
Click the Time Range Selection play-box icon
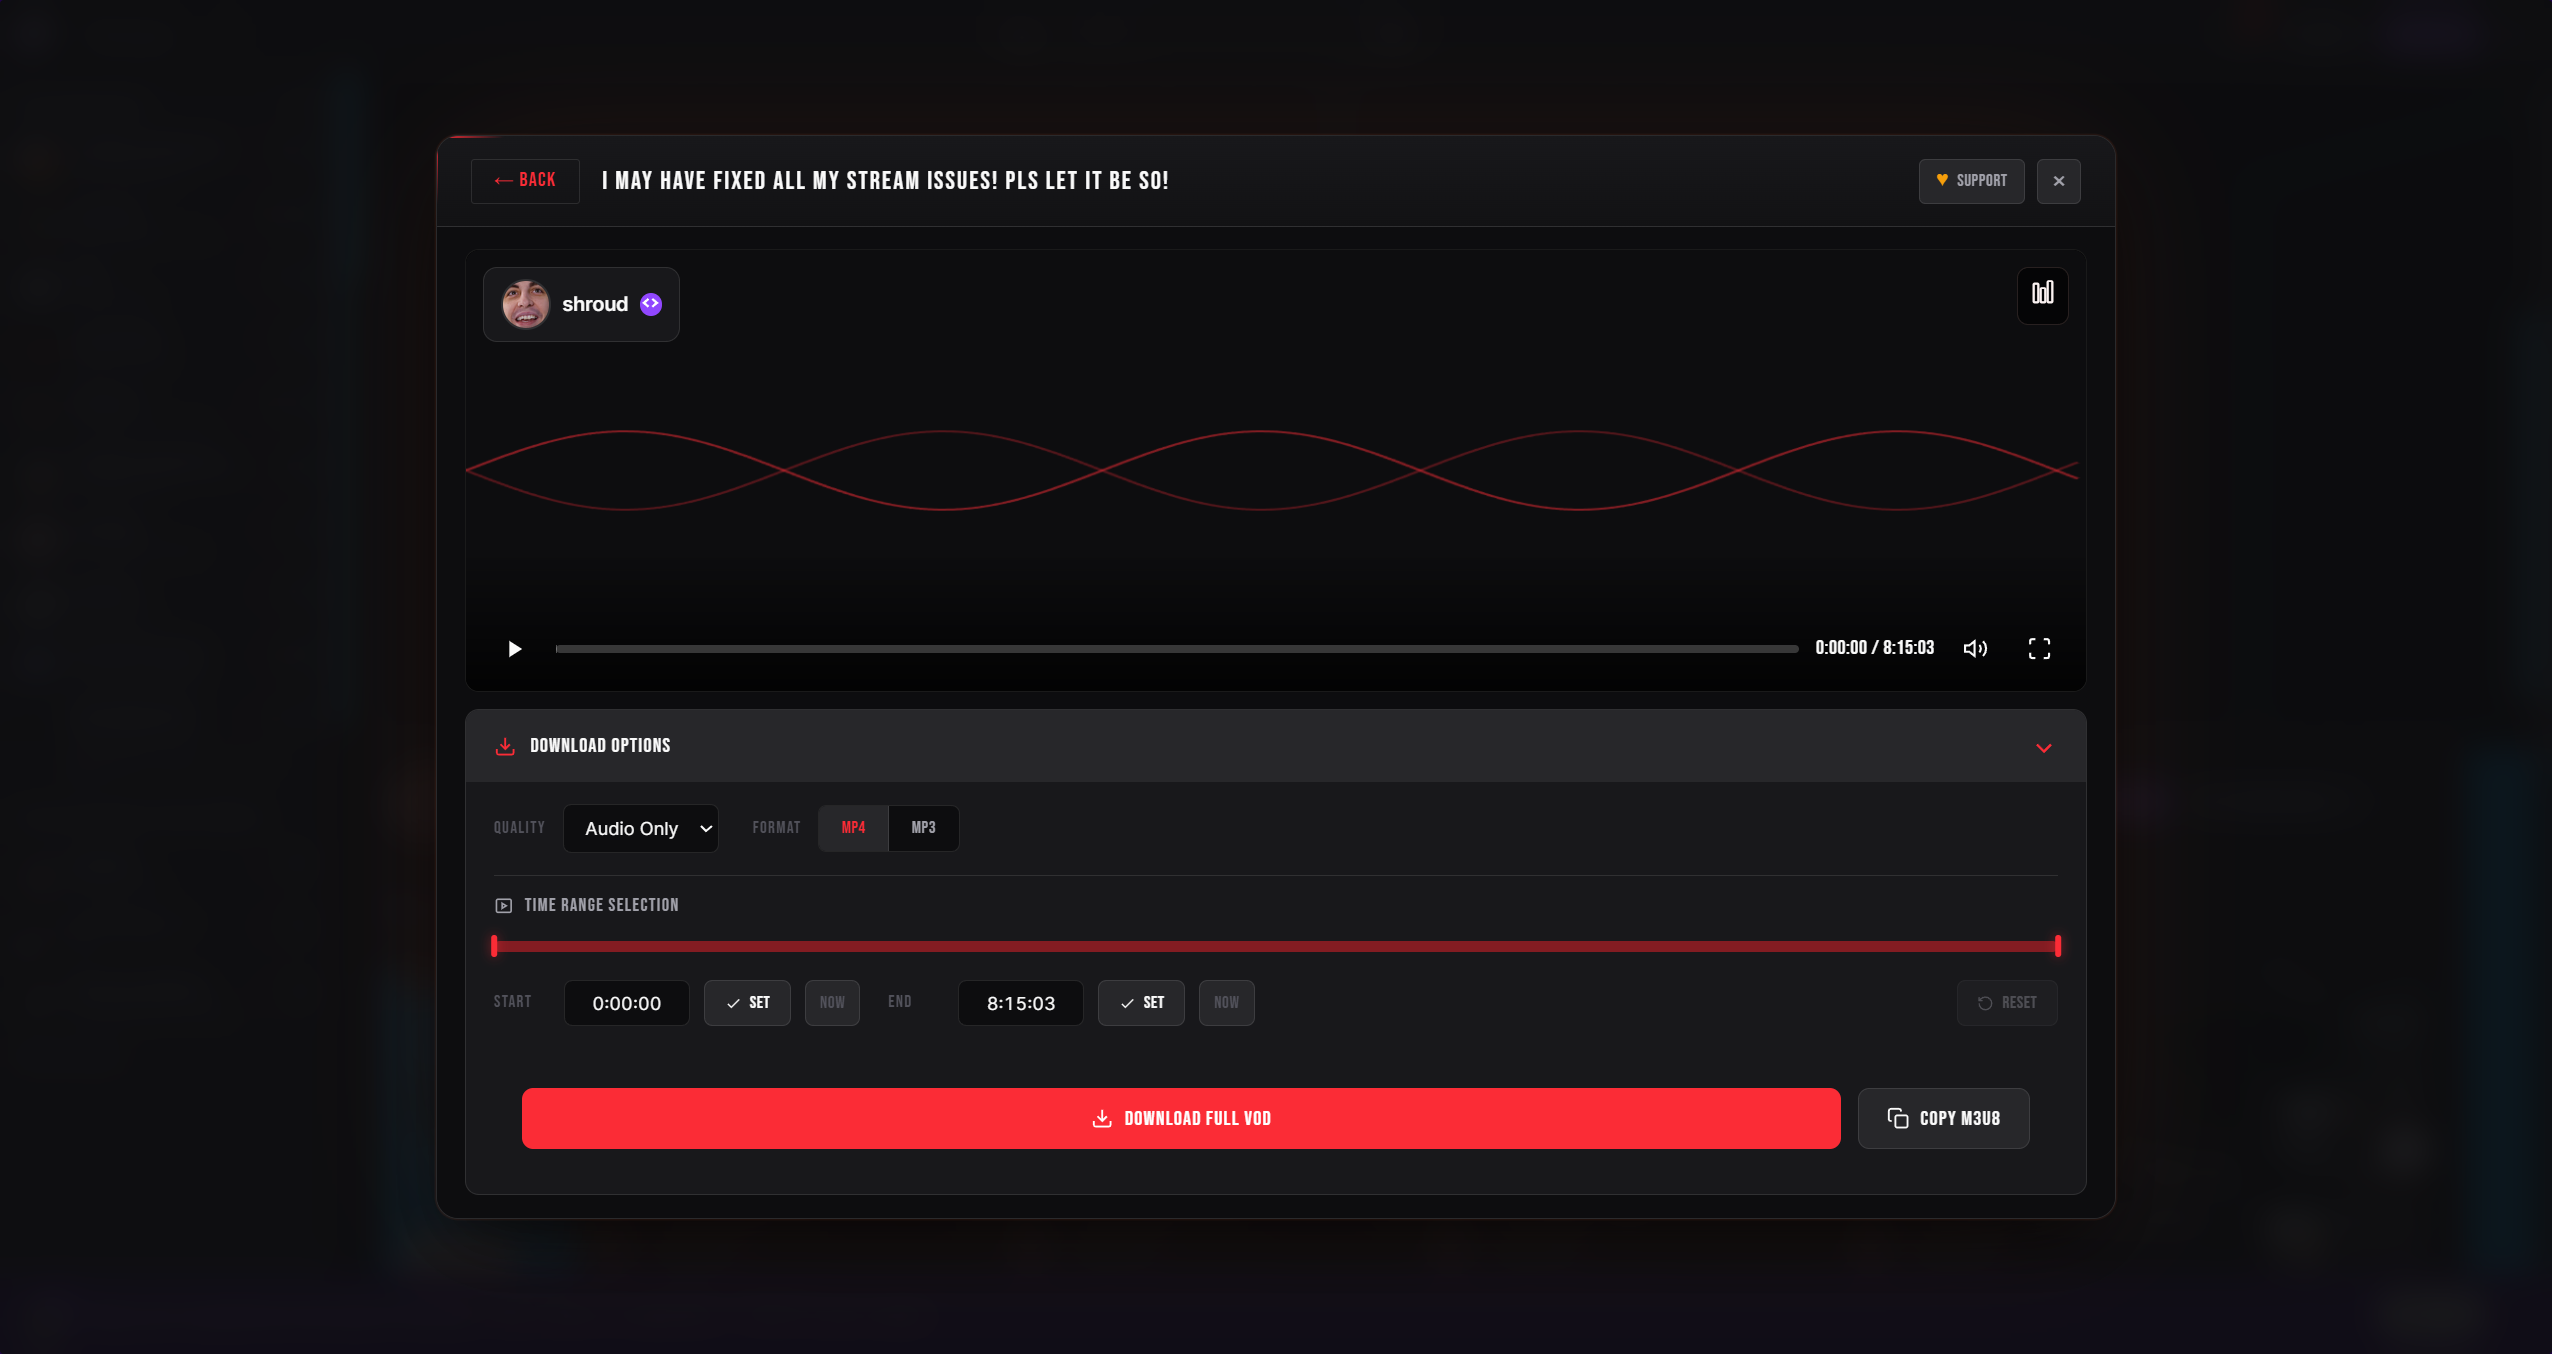[x=503, y=905]
